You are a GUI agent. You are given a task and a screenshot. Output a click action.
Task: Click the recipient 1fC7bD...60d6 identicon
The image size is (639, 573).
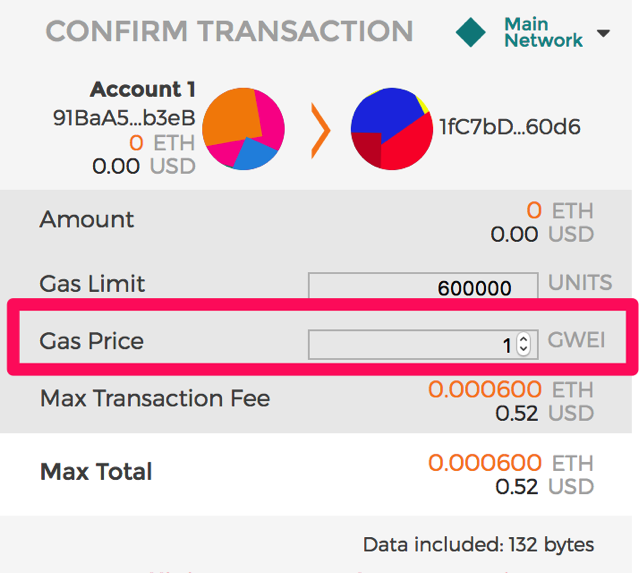point(392,129)
